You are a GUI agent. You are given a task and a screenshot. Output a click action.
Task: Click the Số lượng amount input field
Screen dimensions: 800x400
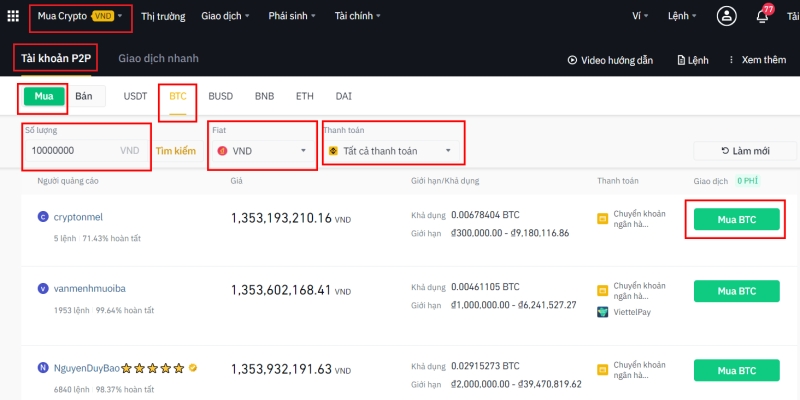tap(70, 151)
